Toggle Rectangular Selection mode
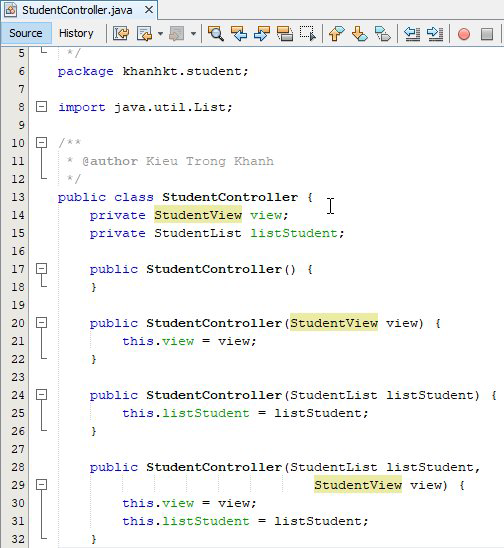Viewport: 504px width, 548px height. tap(308, 34)
